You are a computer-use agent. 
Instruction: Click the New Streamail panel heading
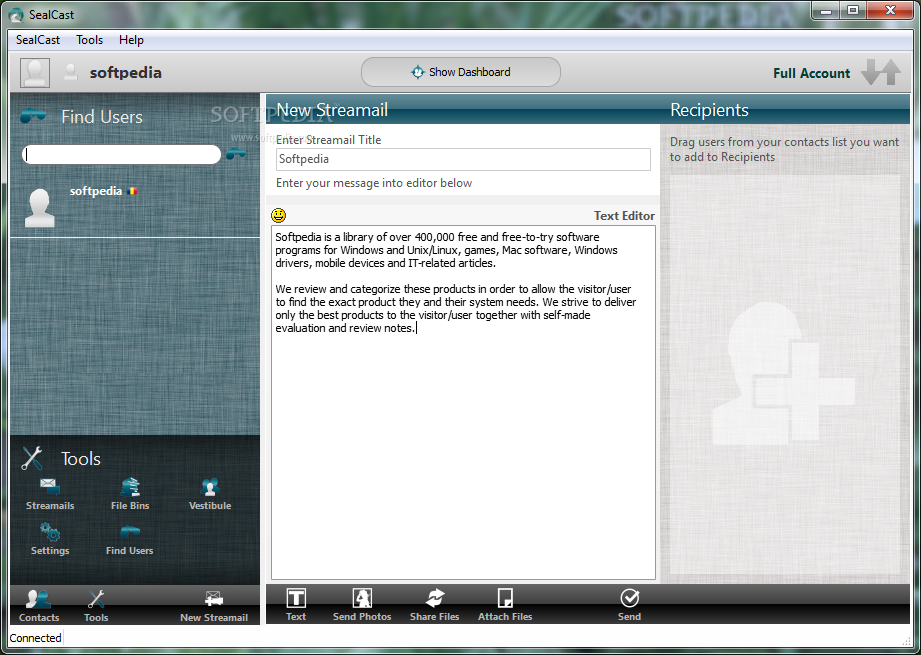click(x=332, y=110)
